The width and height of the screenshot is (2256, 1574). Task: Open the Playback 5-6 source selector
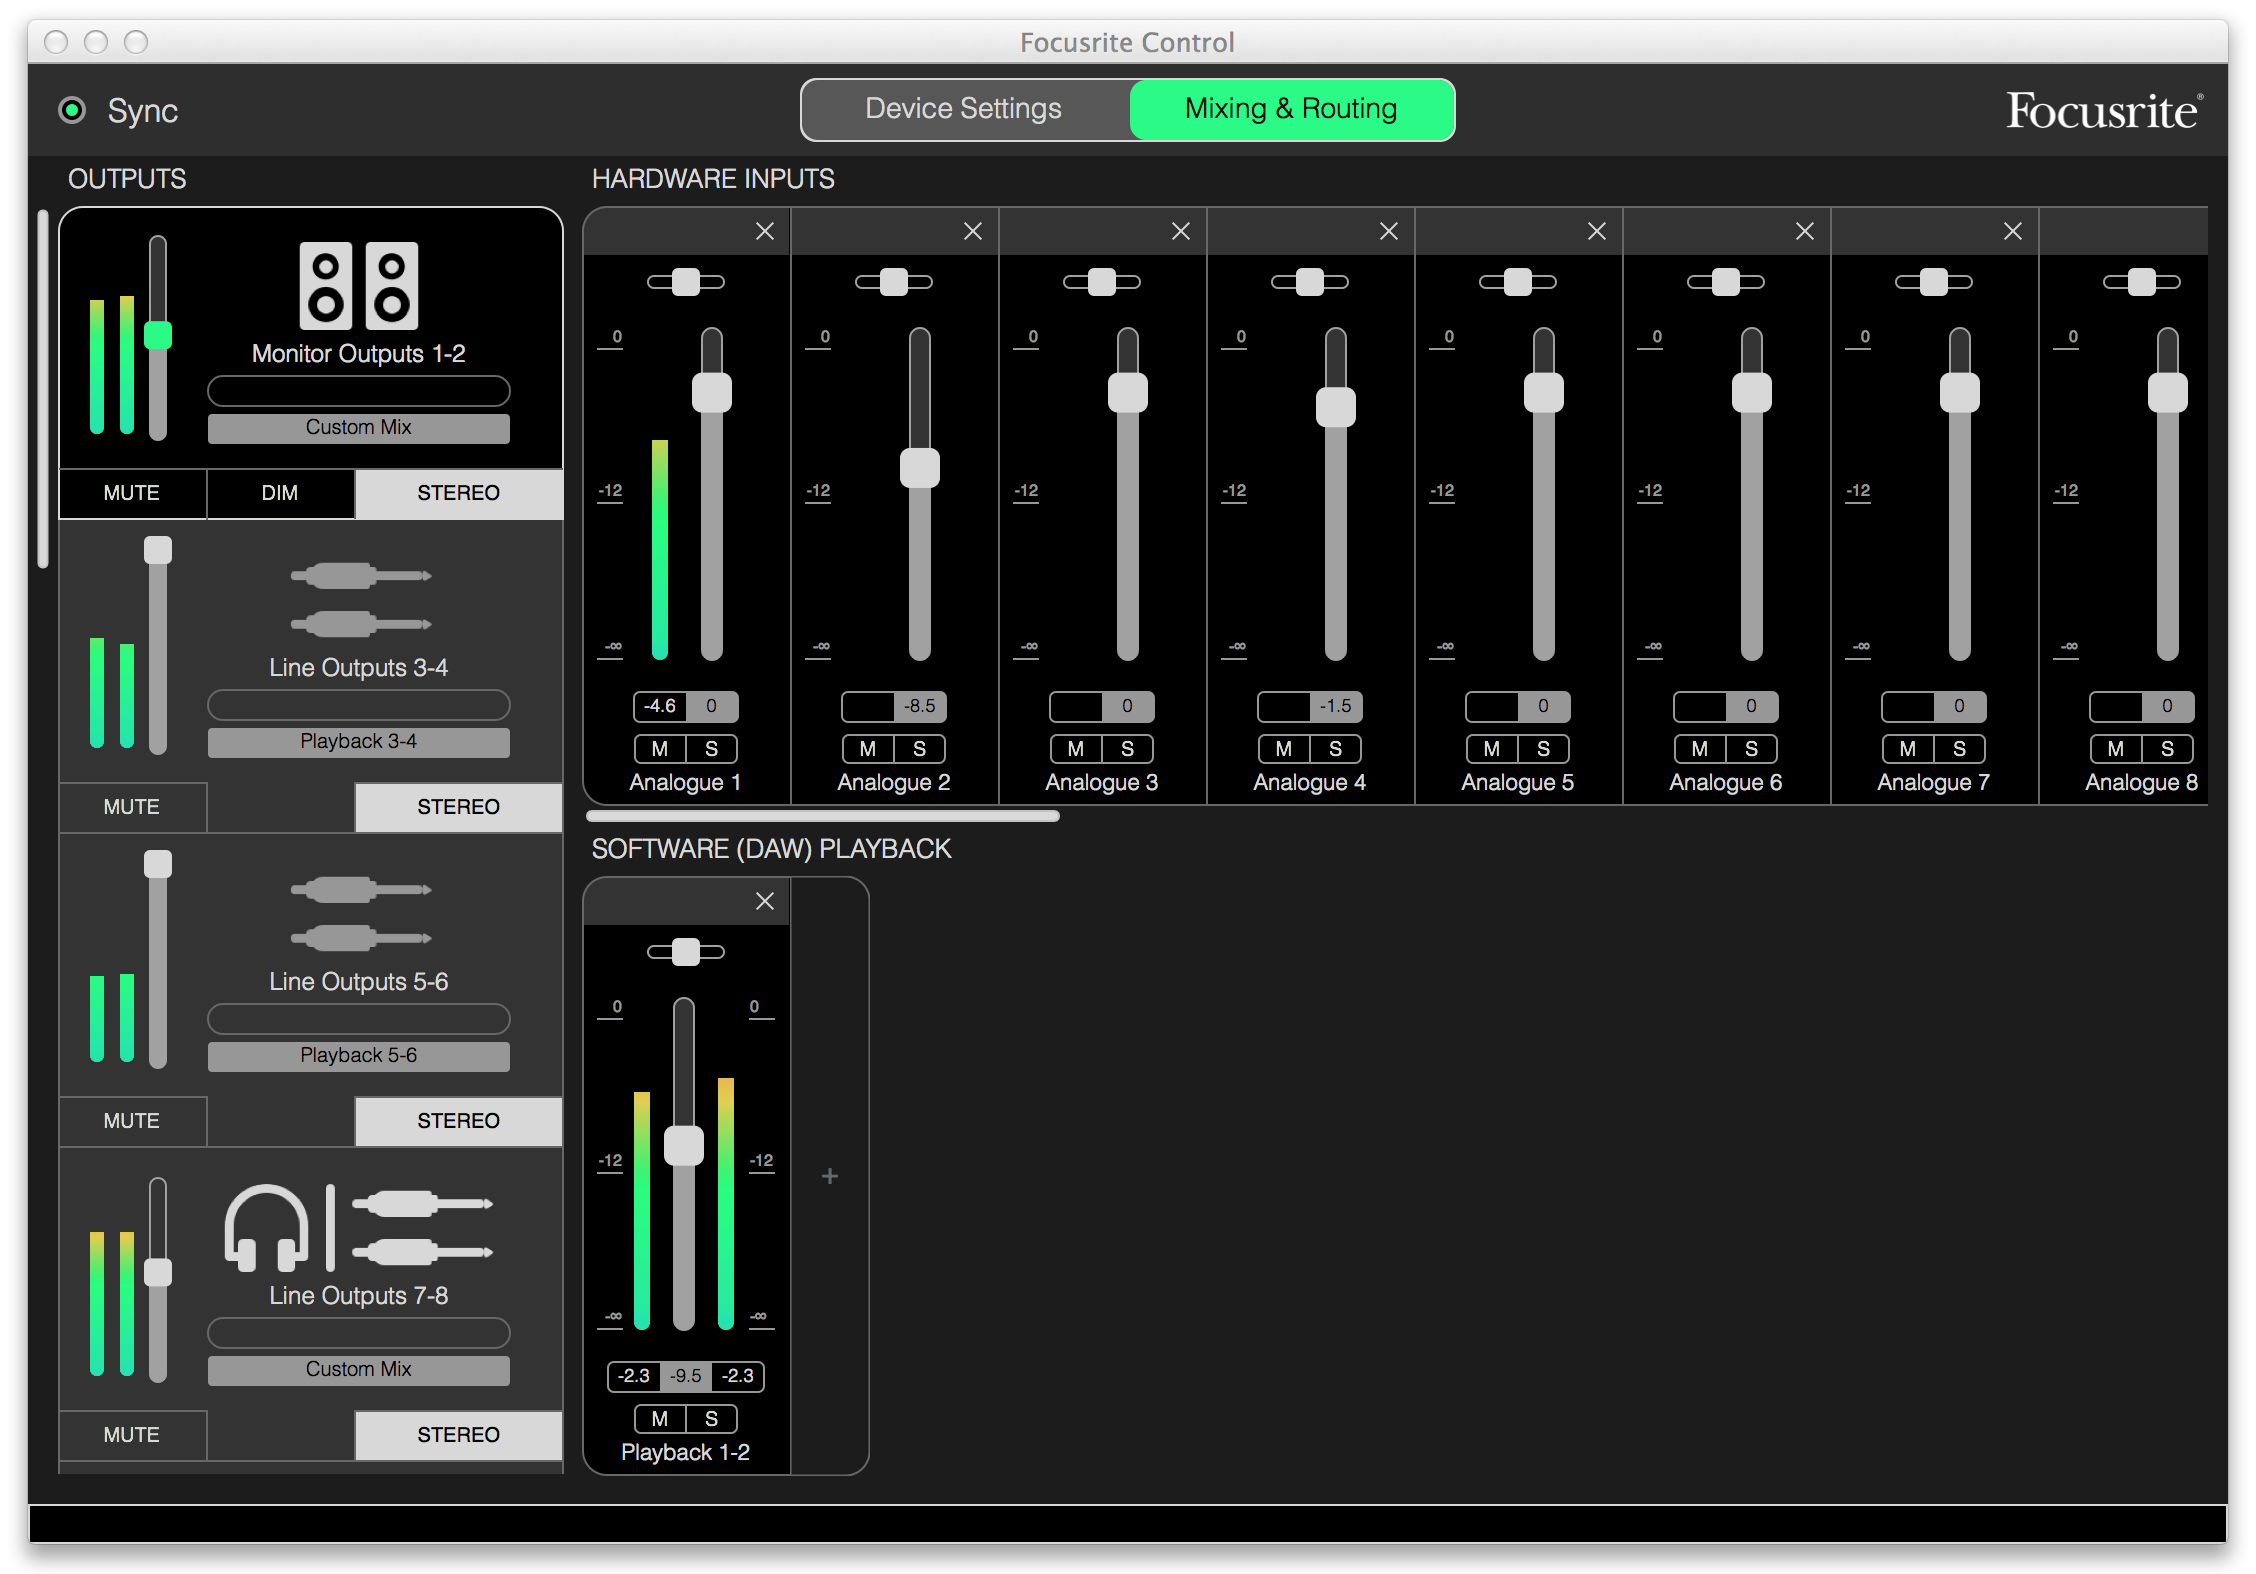[358, 1056]
